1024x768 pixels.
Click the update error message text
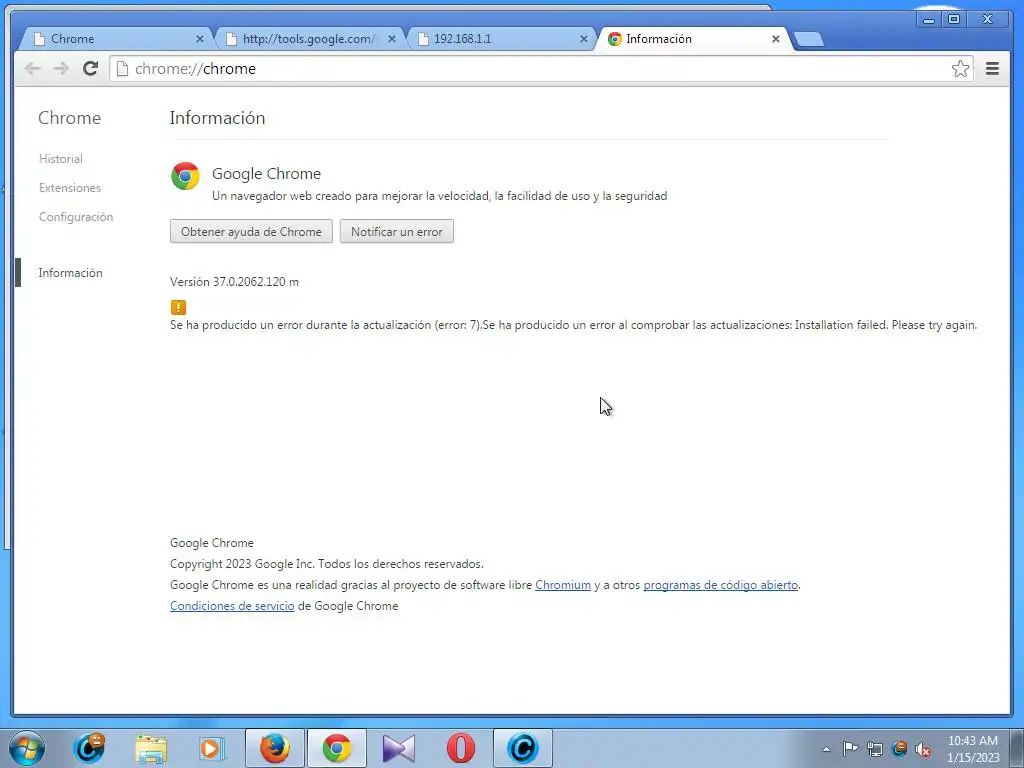tap(573, 325)
